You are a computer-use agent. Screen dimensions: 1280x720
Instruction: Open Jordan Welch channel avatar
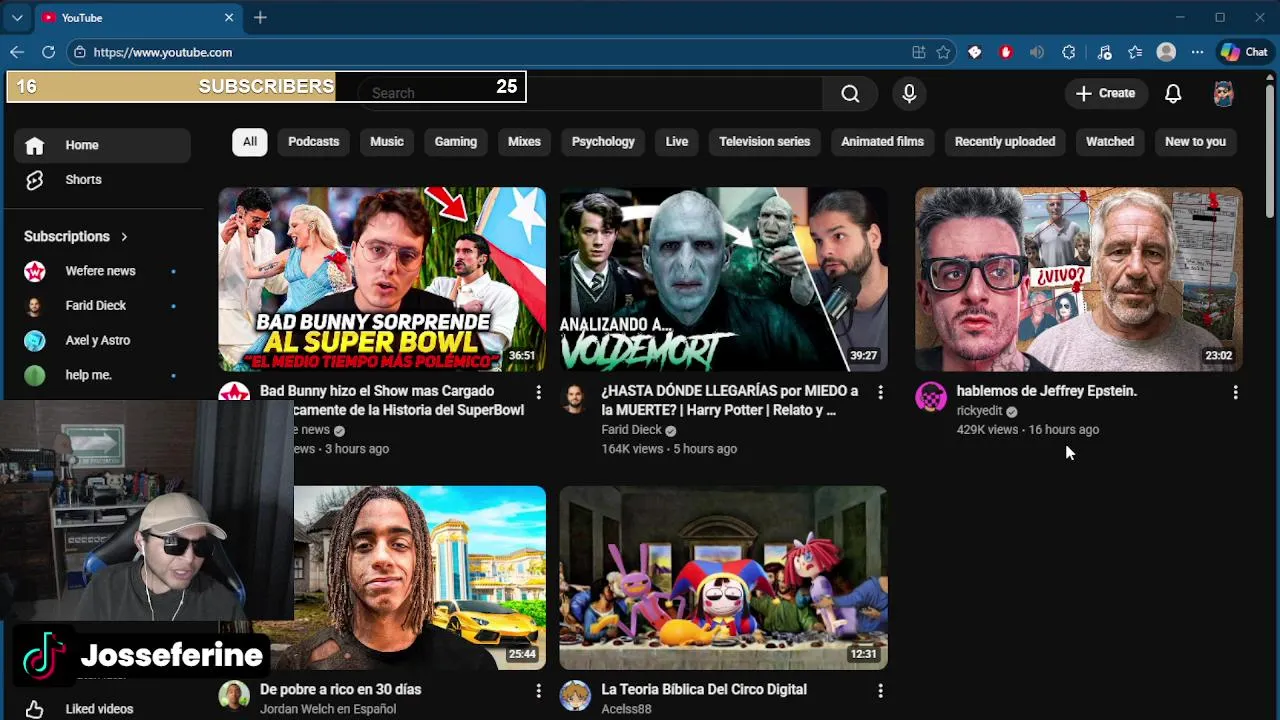tap(234, 696)
